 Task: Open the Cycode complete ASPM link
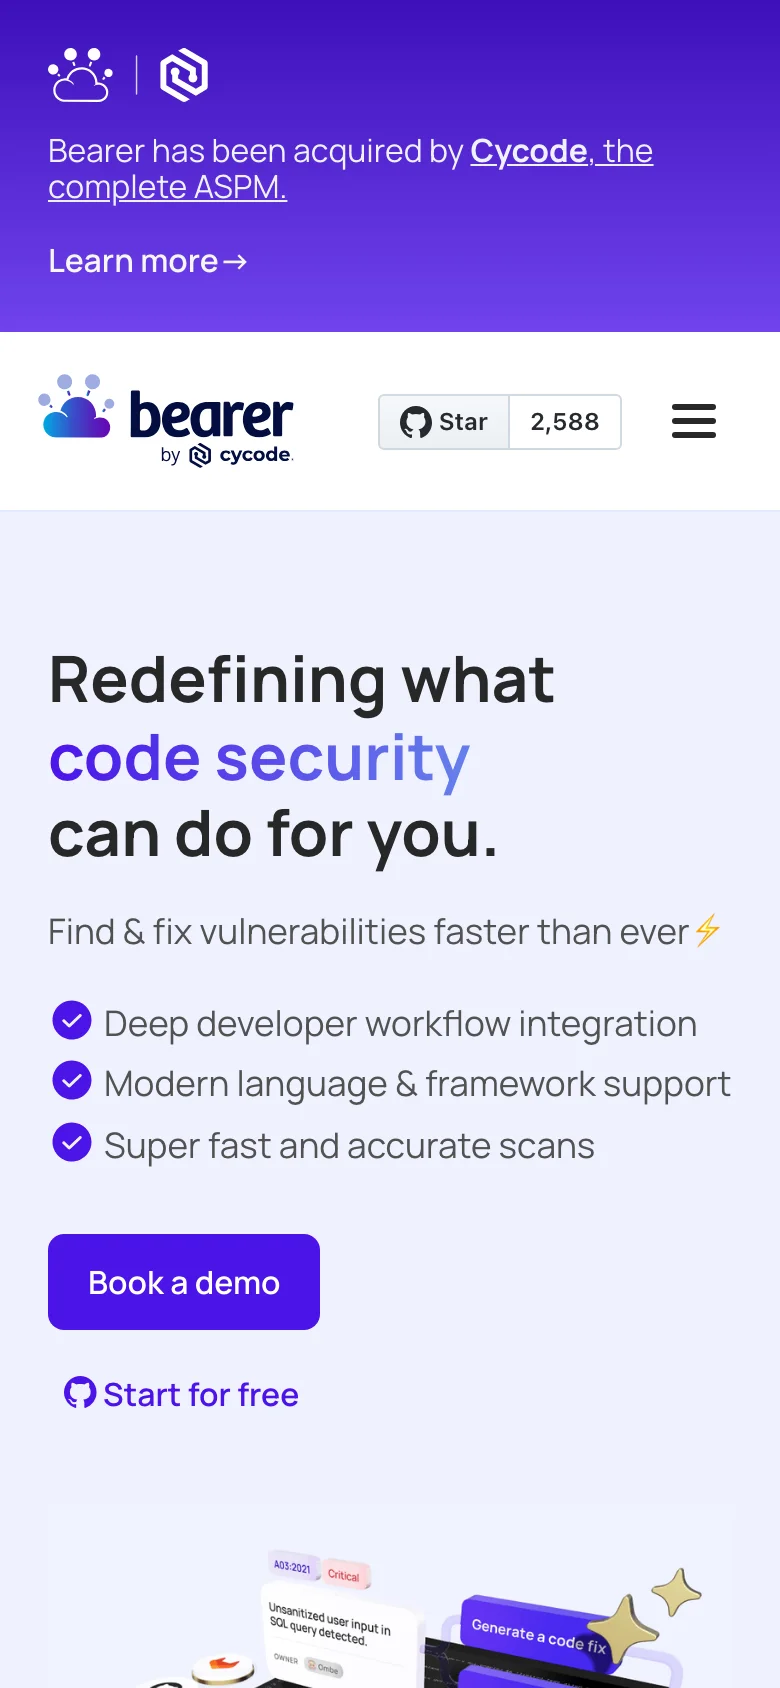[x=350, y=169]
